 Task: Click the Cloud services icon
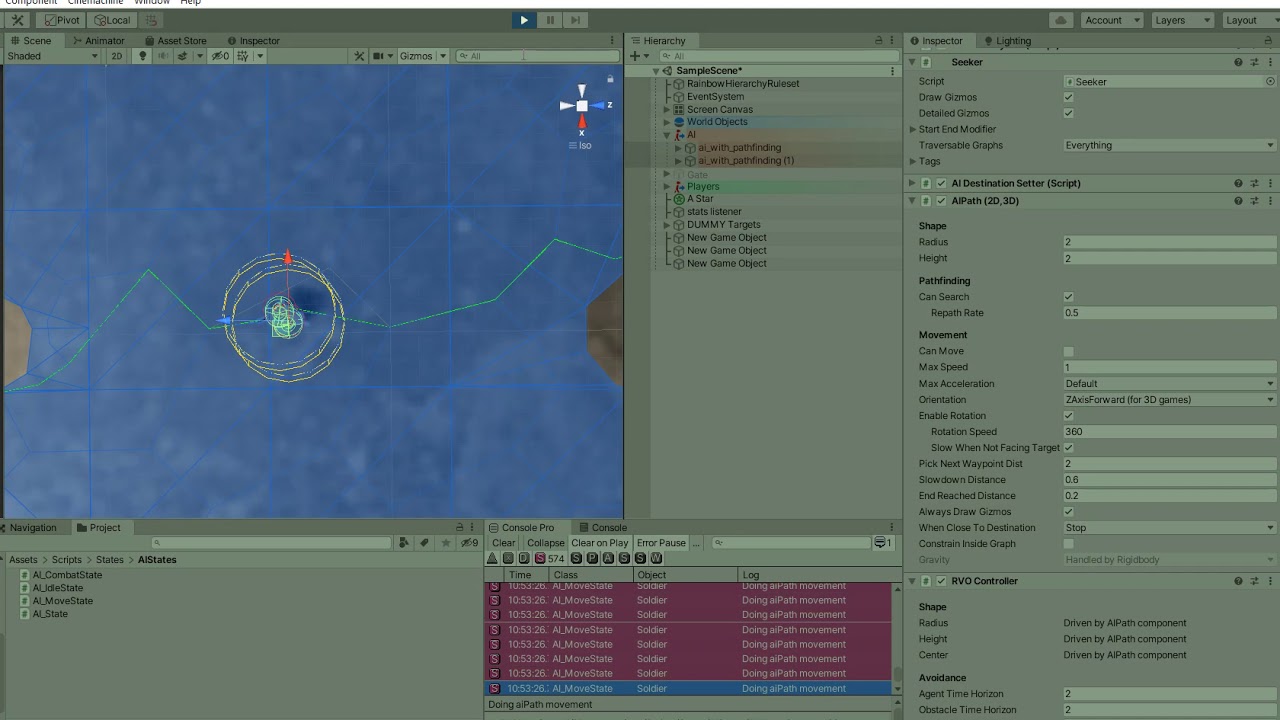[1062, 20]
